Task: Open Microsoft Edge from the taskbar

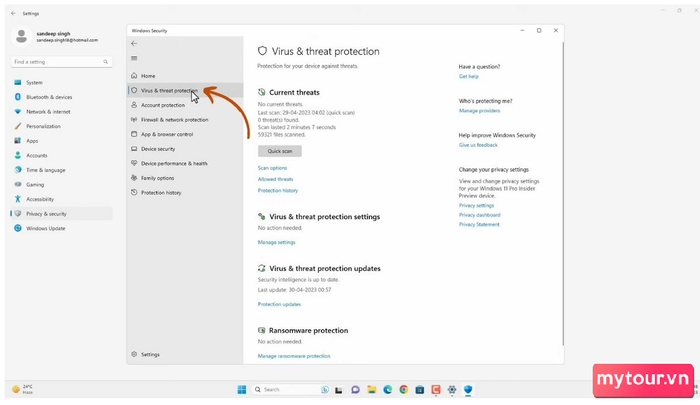Action: click(388, 390)
